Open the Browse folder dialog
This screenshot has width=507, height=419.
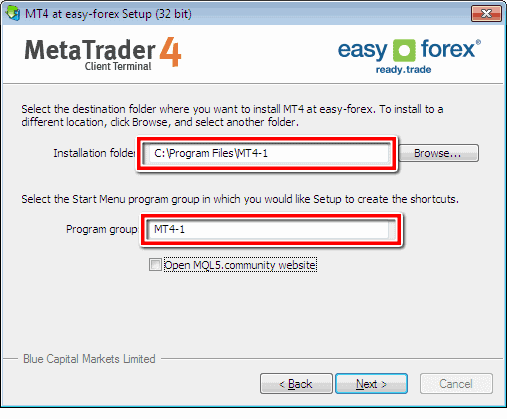(x=438, y=153)
